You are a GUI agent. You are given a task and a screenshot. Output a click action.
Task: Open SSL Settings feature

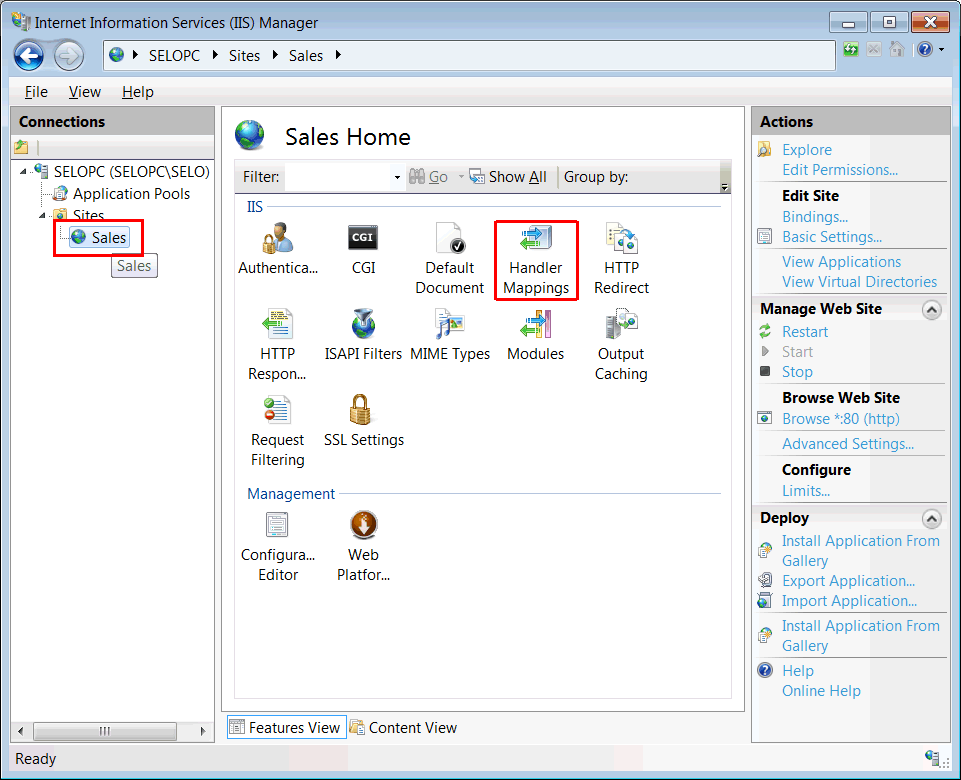click(x=363, y=420)
